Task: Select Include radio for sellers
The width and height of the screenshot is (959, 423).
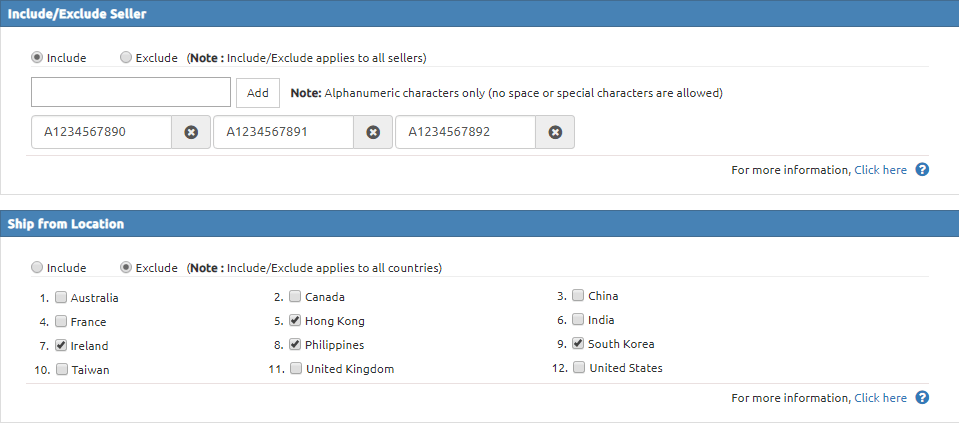Action: tap(37, 57)
